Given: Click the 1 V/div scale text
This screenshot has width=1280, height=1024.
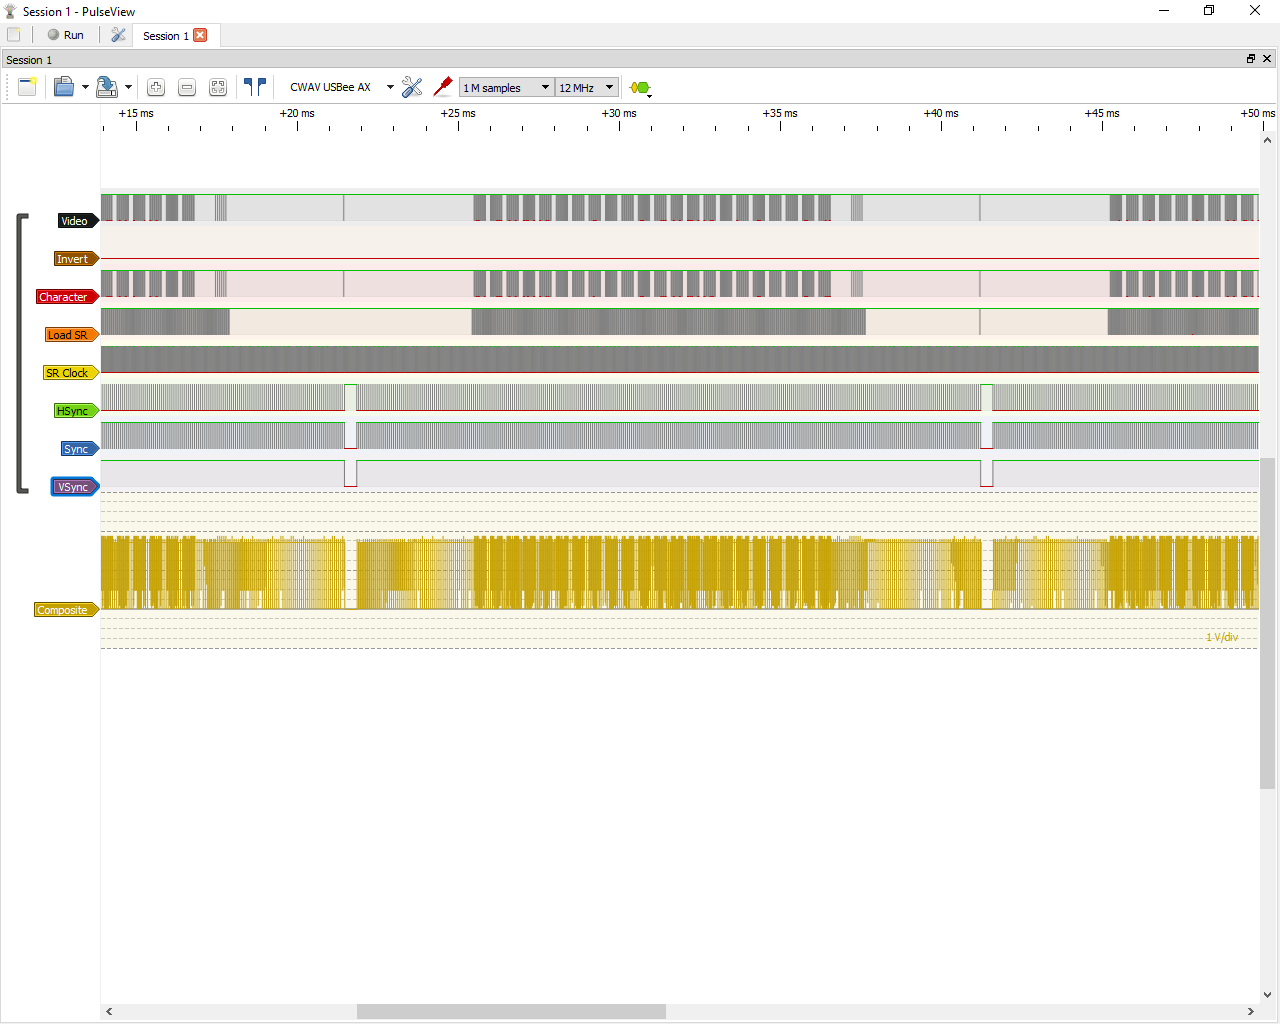Looking at the screenshot, I should (1222, 637).
